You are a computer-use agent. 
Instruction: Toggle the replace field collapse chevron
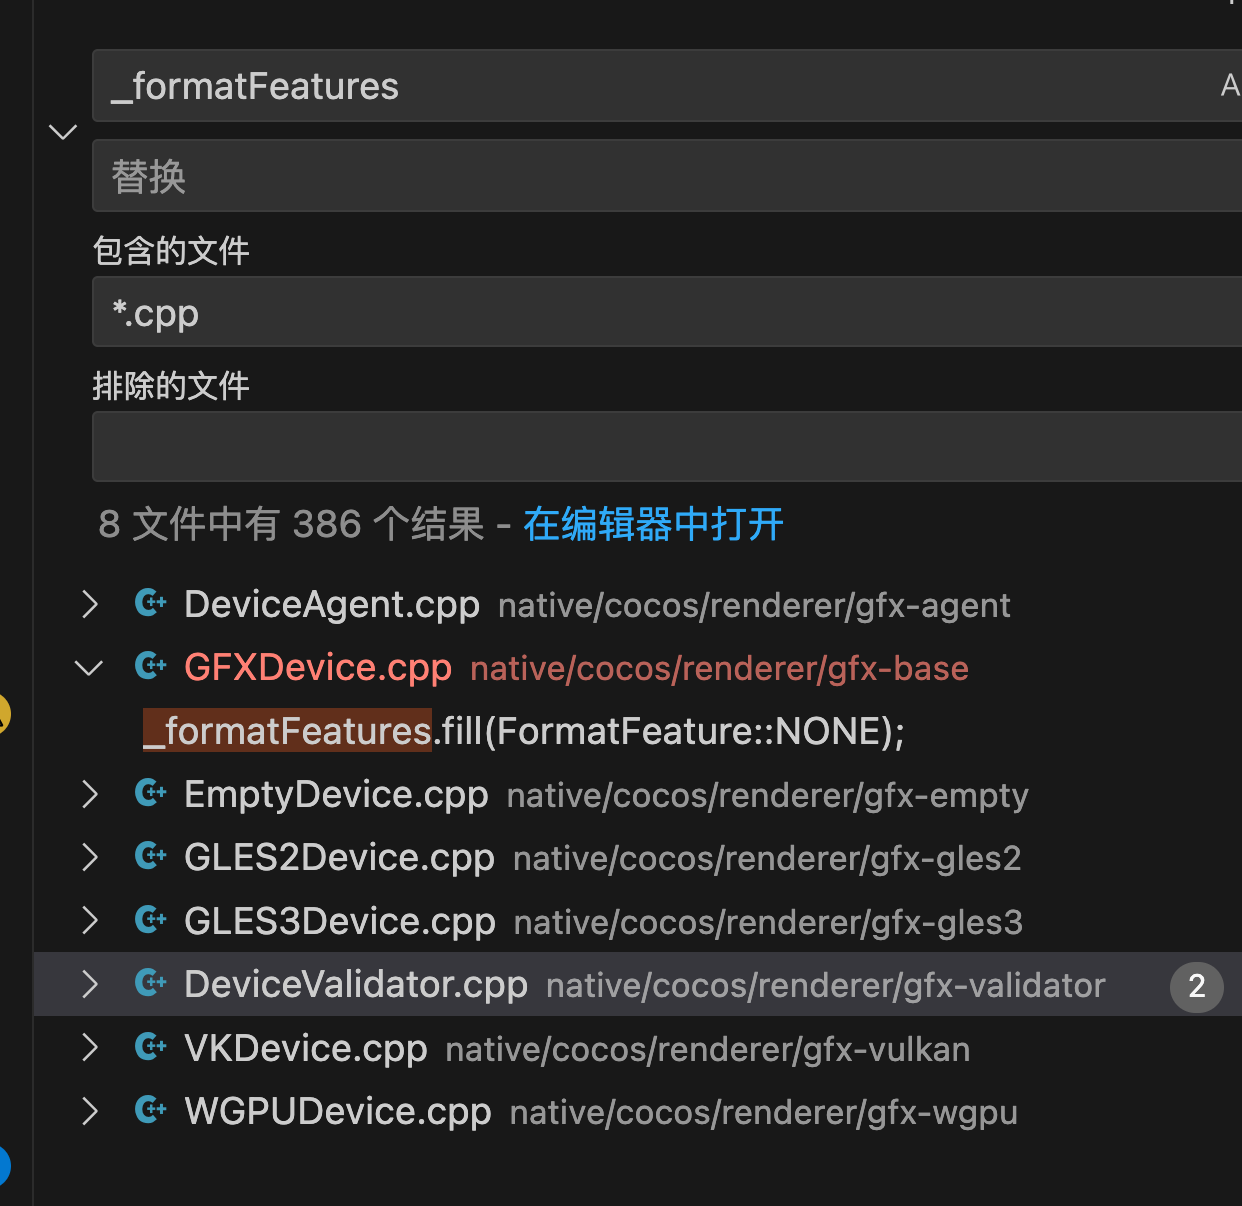tap(63, 132)
